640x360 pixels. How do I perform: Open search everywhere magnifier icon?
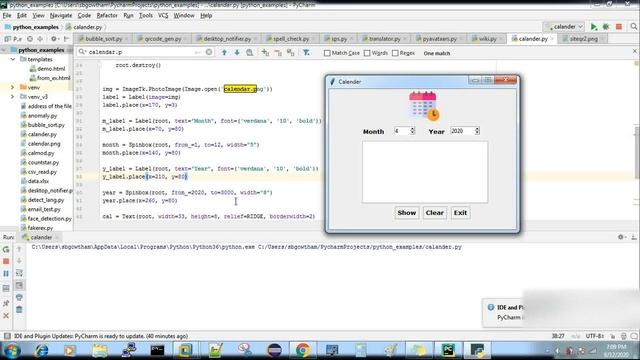click(634, 27)
